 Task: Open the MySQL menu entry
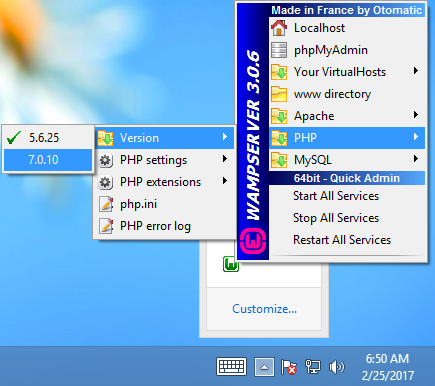point(347,160)
